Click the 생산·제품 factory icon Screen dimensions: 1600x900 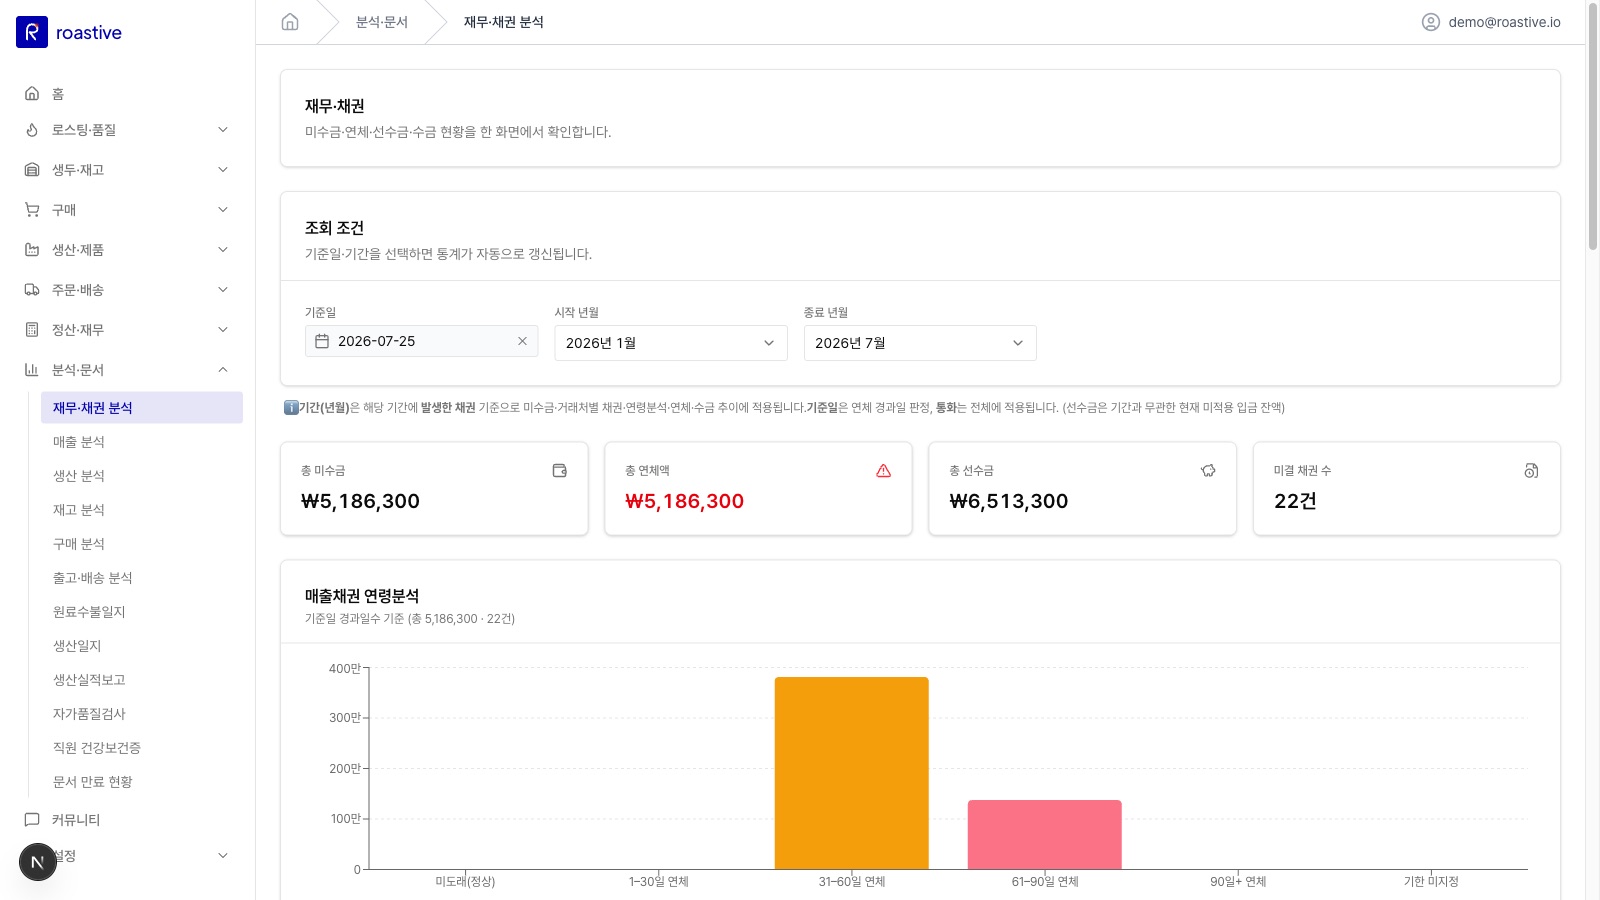point(32,250)
